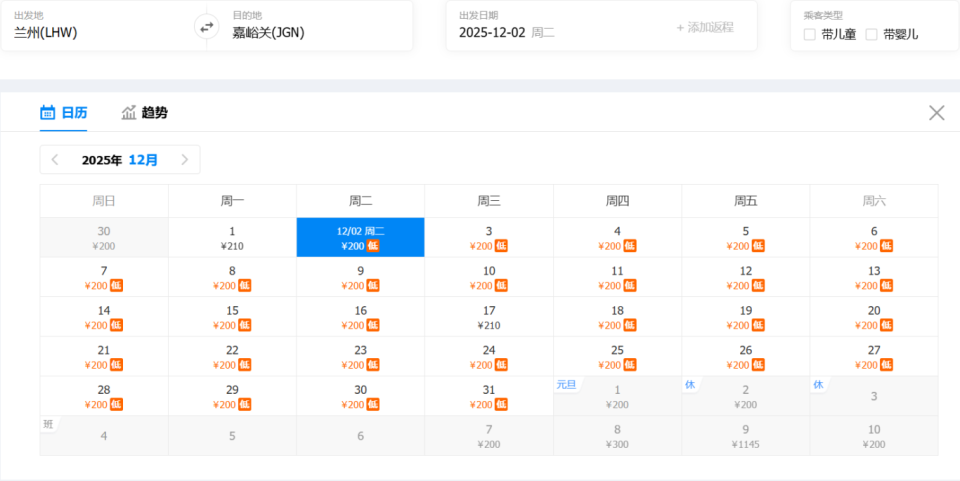The image size is (960, 481).
Task: Enable the 带儿童 checkbox
Action: click(x=810, y=34)
